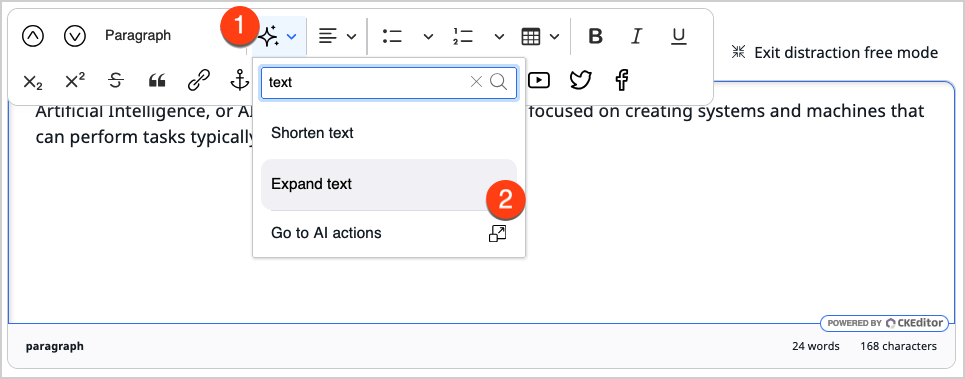Expand numbered list style options
The width and height of the screenshot is (965, 379).
500,37
